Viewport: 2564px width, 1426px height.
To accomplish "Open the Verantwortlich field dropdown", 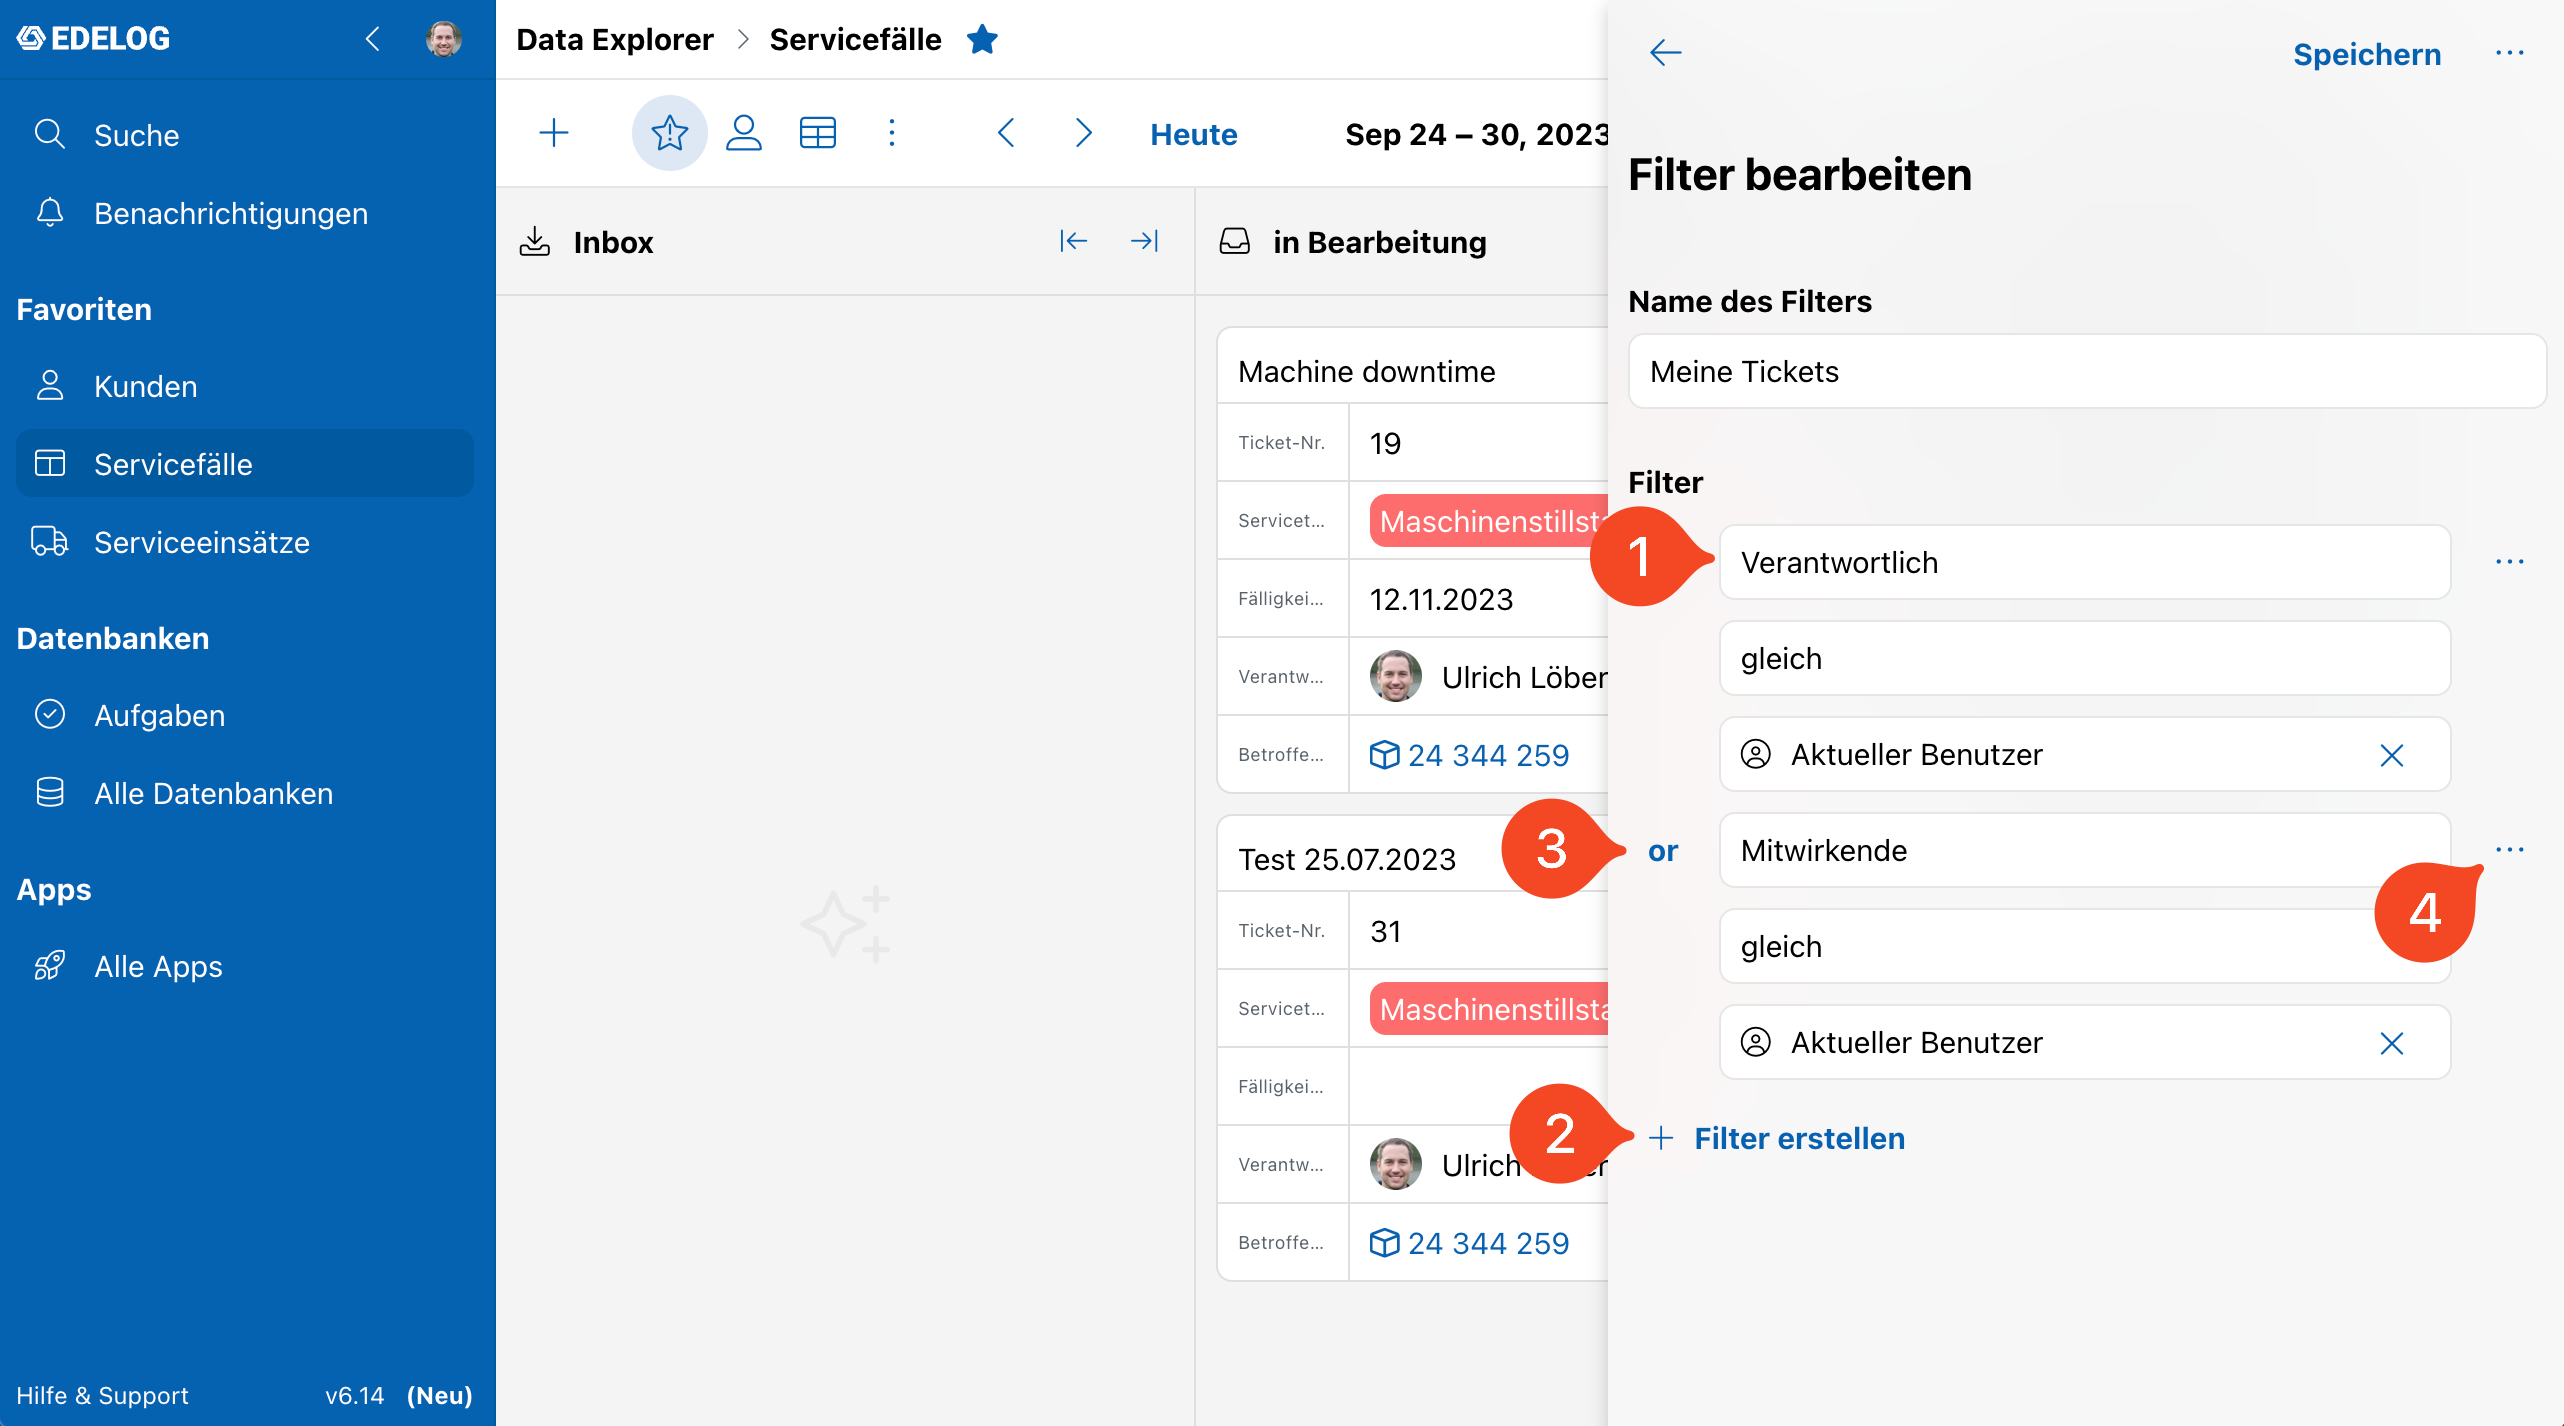I will pyautogui.click(x=2085, y=562).
